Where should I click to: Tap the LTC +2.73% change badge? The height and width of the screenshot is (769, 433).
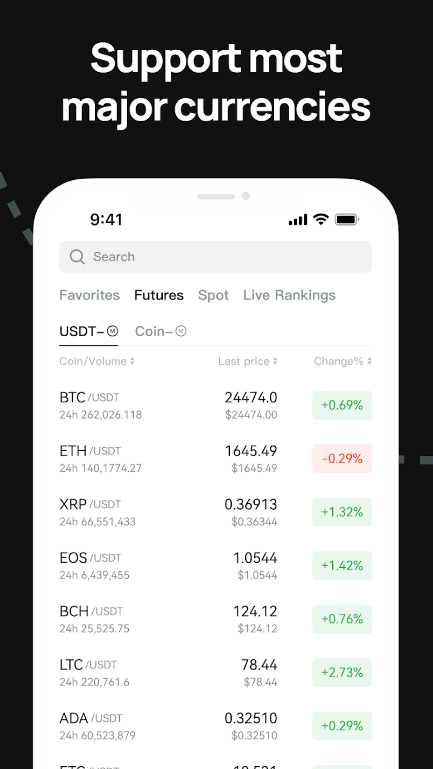click(342, 672)
